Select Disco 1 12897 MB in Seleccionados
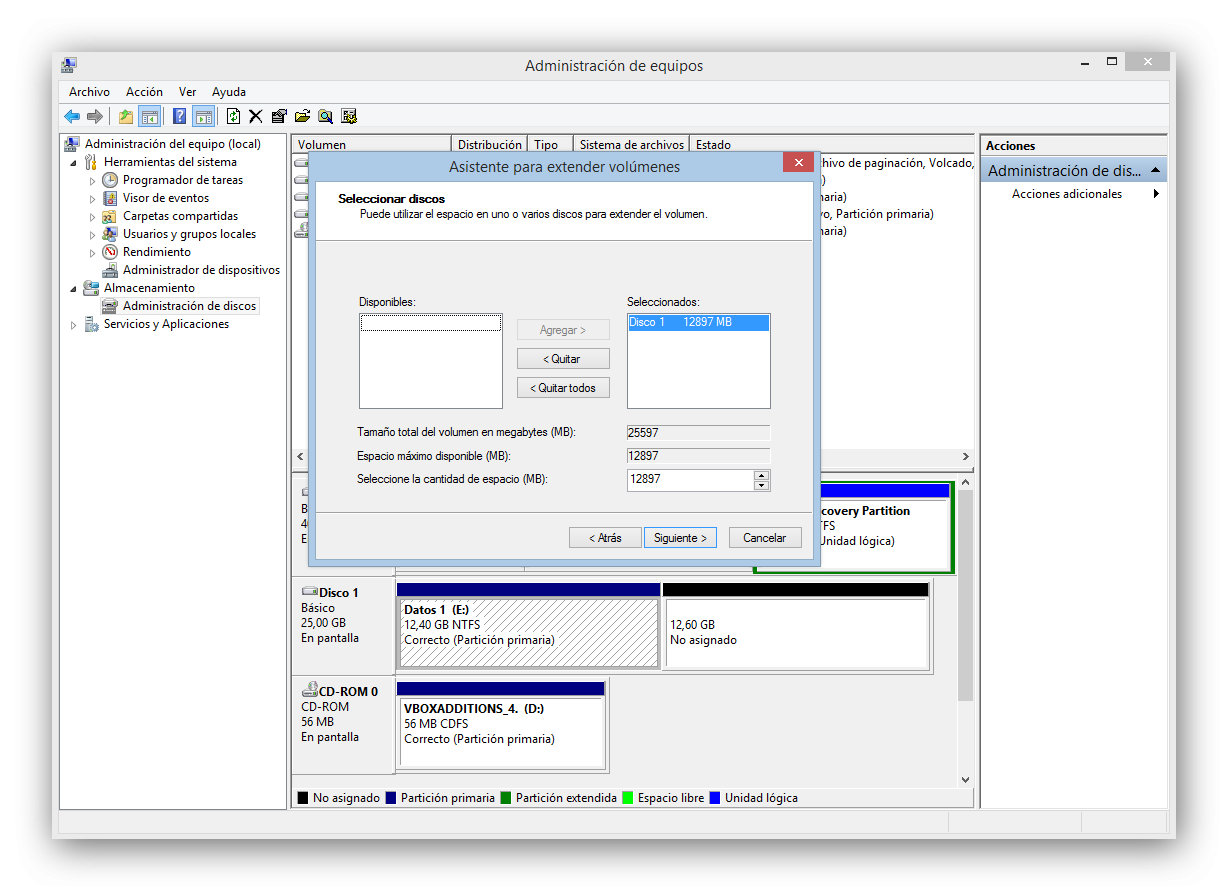The width and height of the screenshot is (1228, 891). tap(698, 322)
